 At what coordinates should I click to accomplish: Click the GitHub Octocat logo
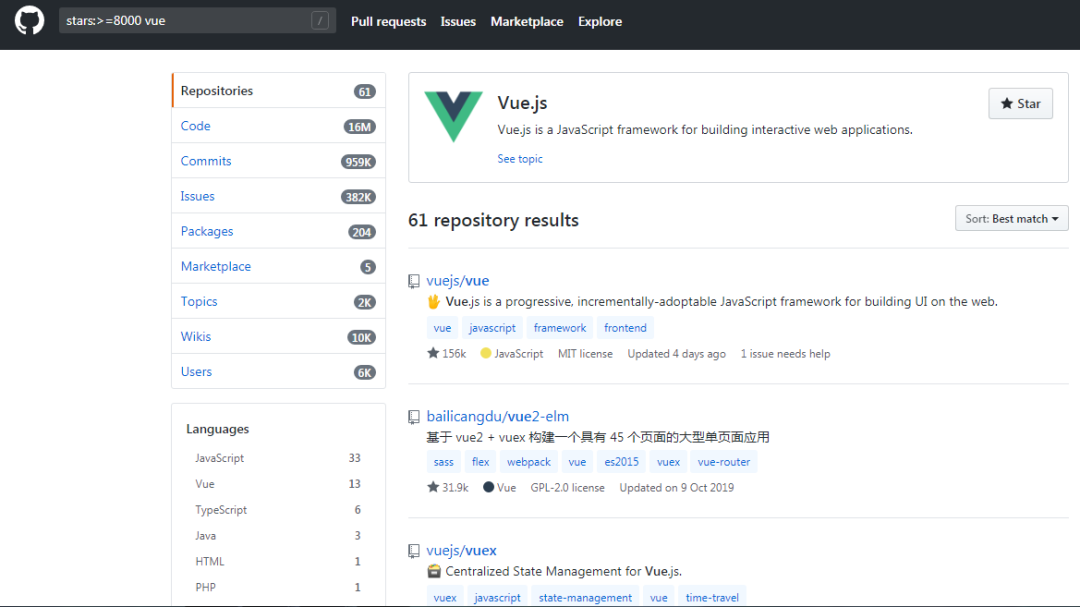pos(29,21)
